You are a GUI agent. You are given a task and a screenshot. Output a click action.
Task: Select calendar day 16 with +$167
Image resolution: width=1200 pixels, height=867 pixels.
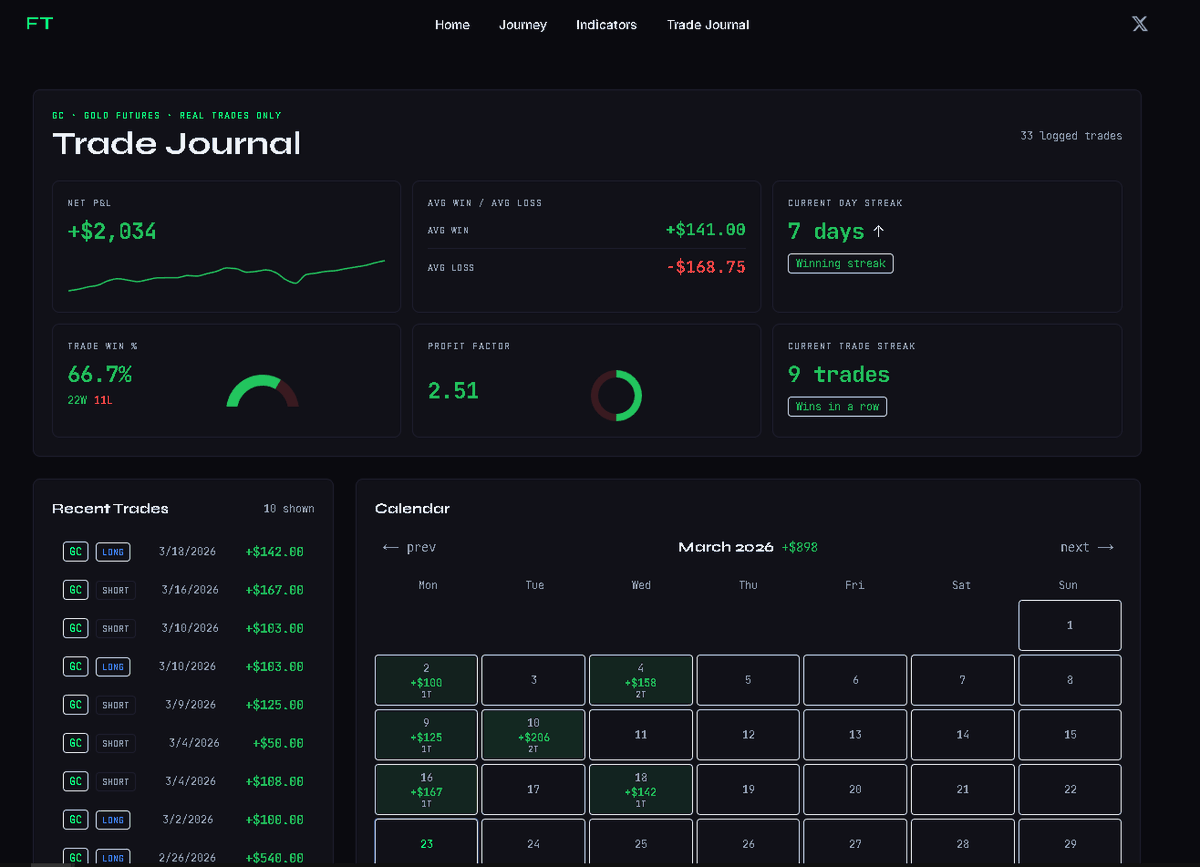pos(428,790)
